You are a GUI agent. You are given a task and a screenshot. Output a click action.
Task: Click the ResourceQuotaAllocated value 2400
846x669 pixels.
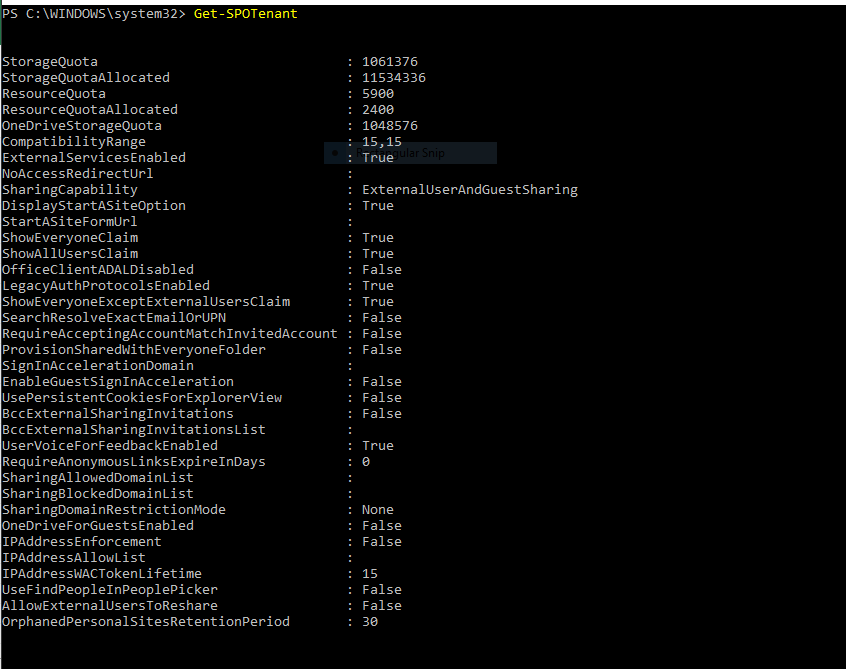(377, 110)
